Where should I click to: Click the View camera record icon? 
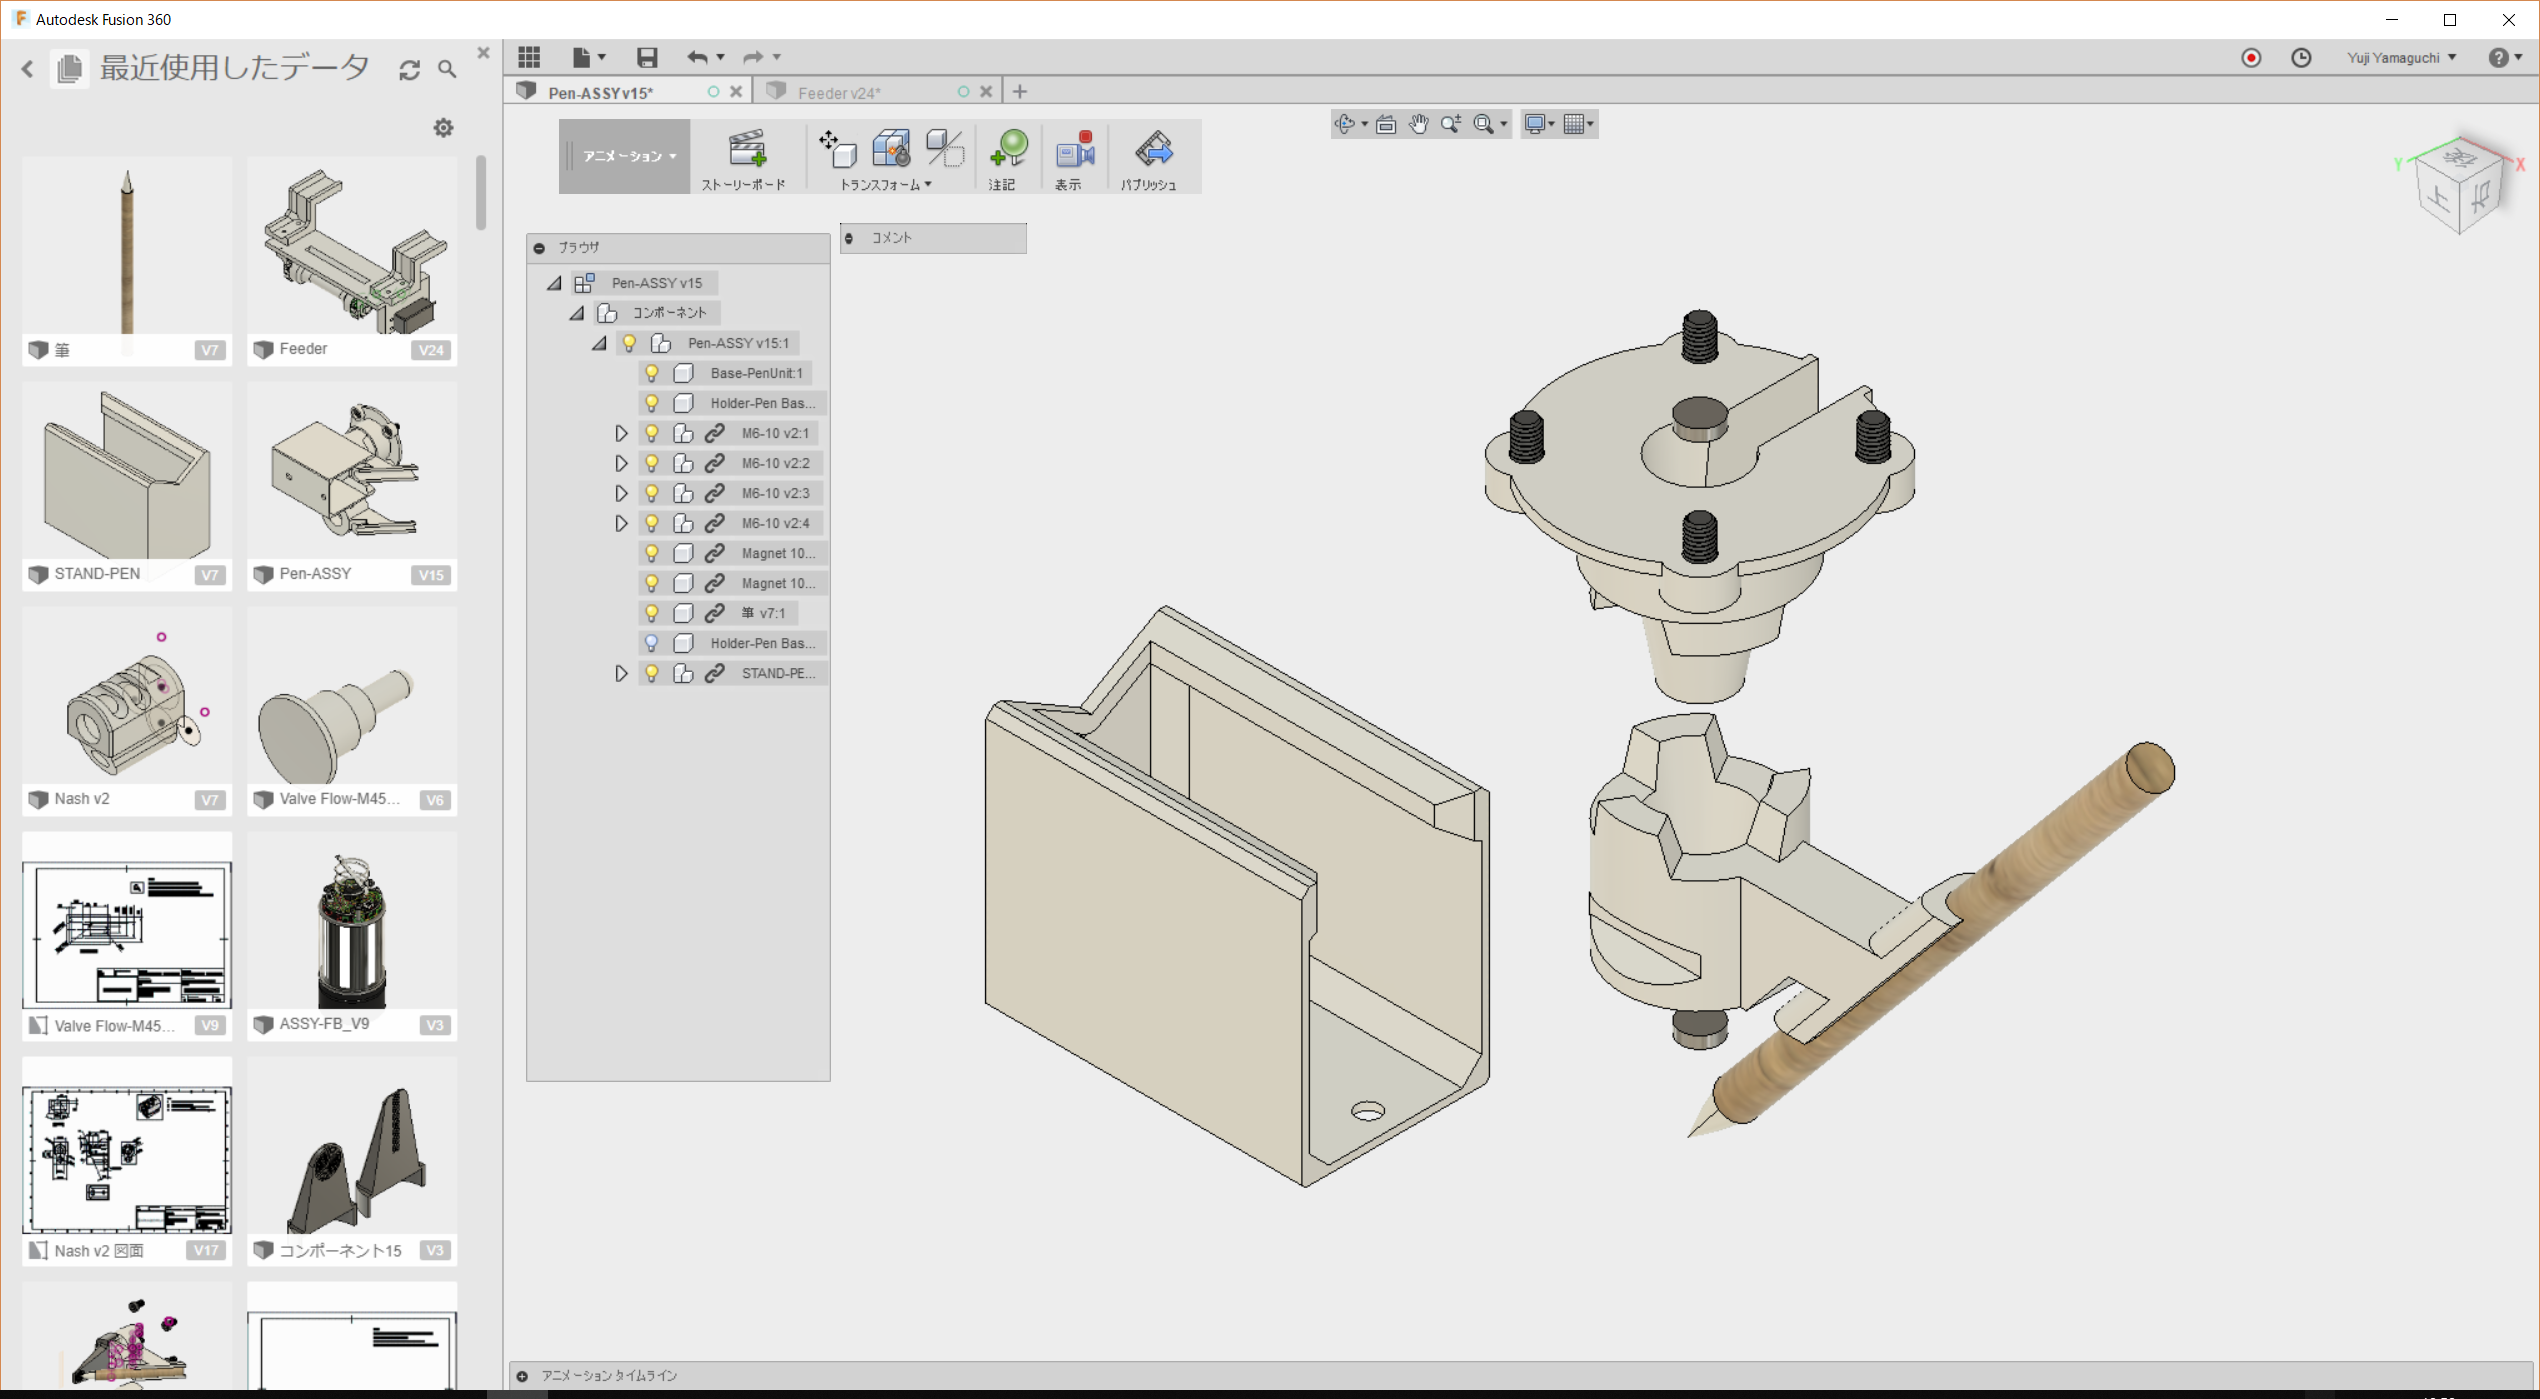tap(1074, 150)
